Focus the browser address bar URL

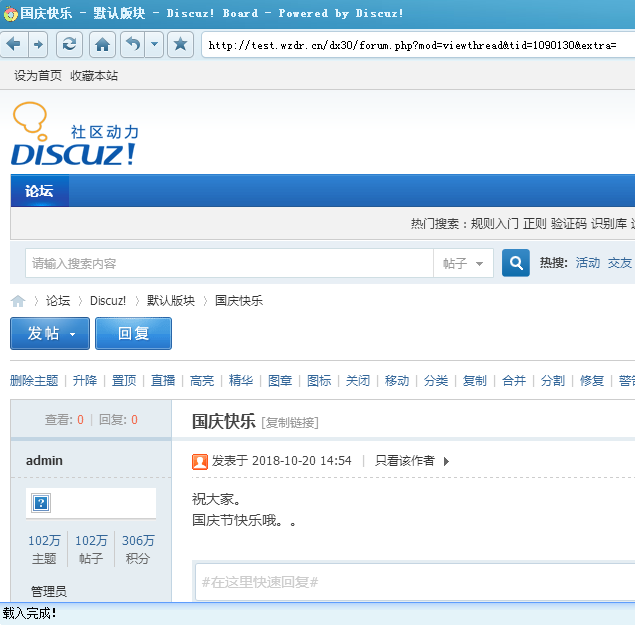(x=417, y=45)
